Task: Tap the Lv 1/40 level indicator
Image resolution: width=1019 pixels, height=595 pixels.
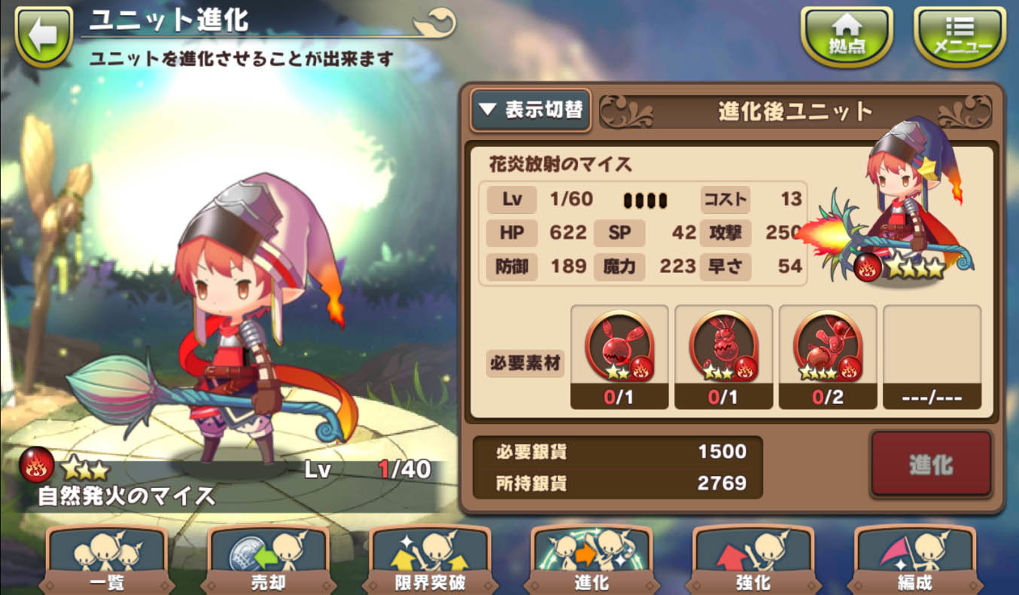Action: [368, 469]
